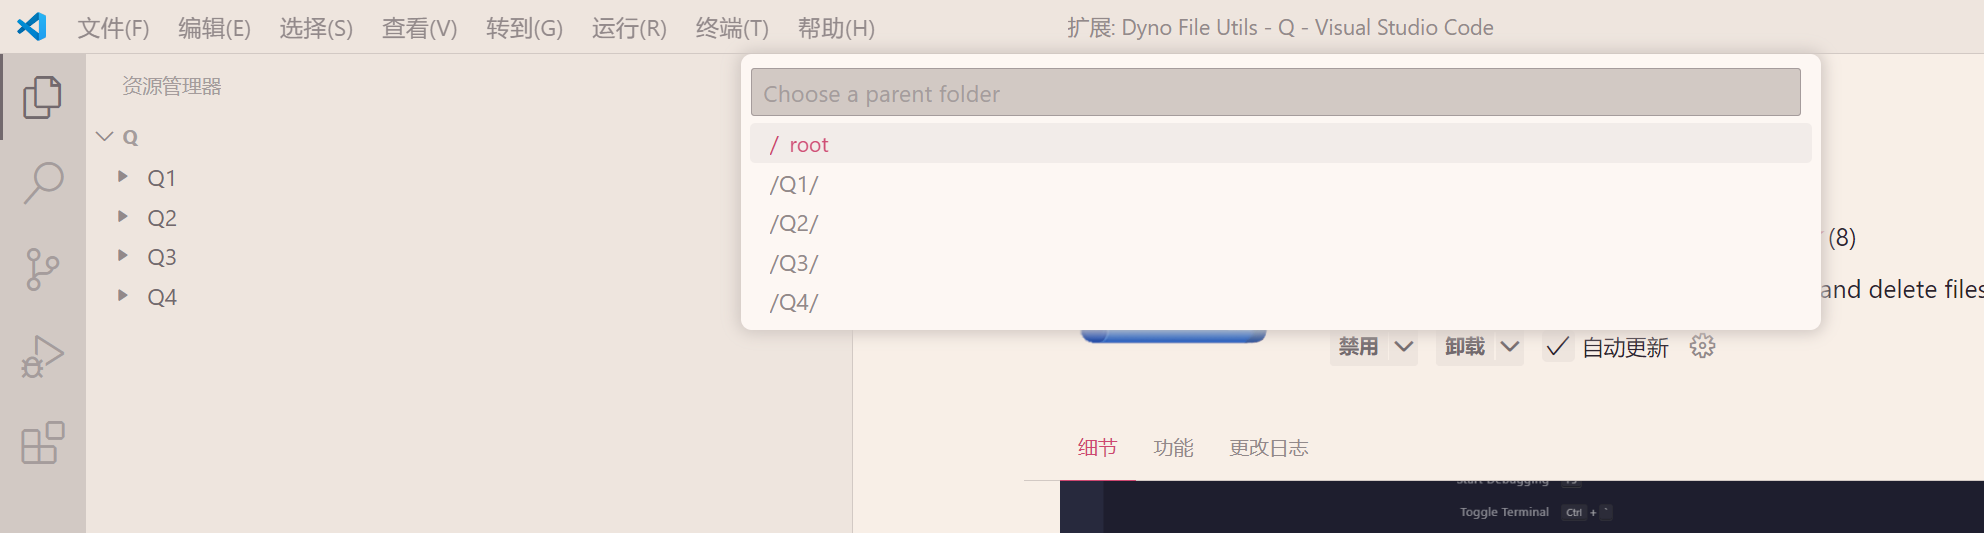Viewport: 1984px width, 533px height.
Task: Open the 文件(F) menu
Action: click(113, 28)
